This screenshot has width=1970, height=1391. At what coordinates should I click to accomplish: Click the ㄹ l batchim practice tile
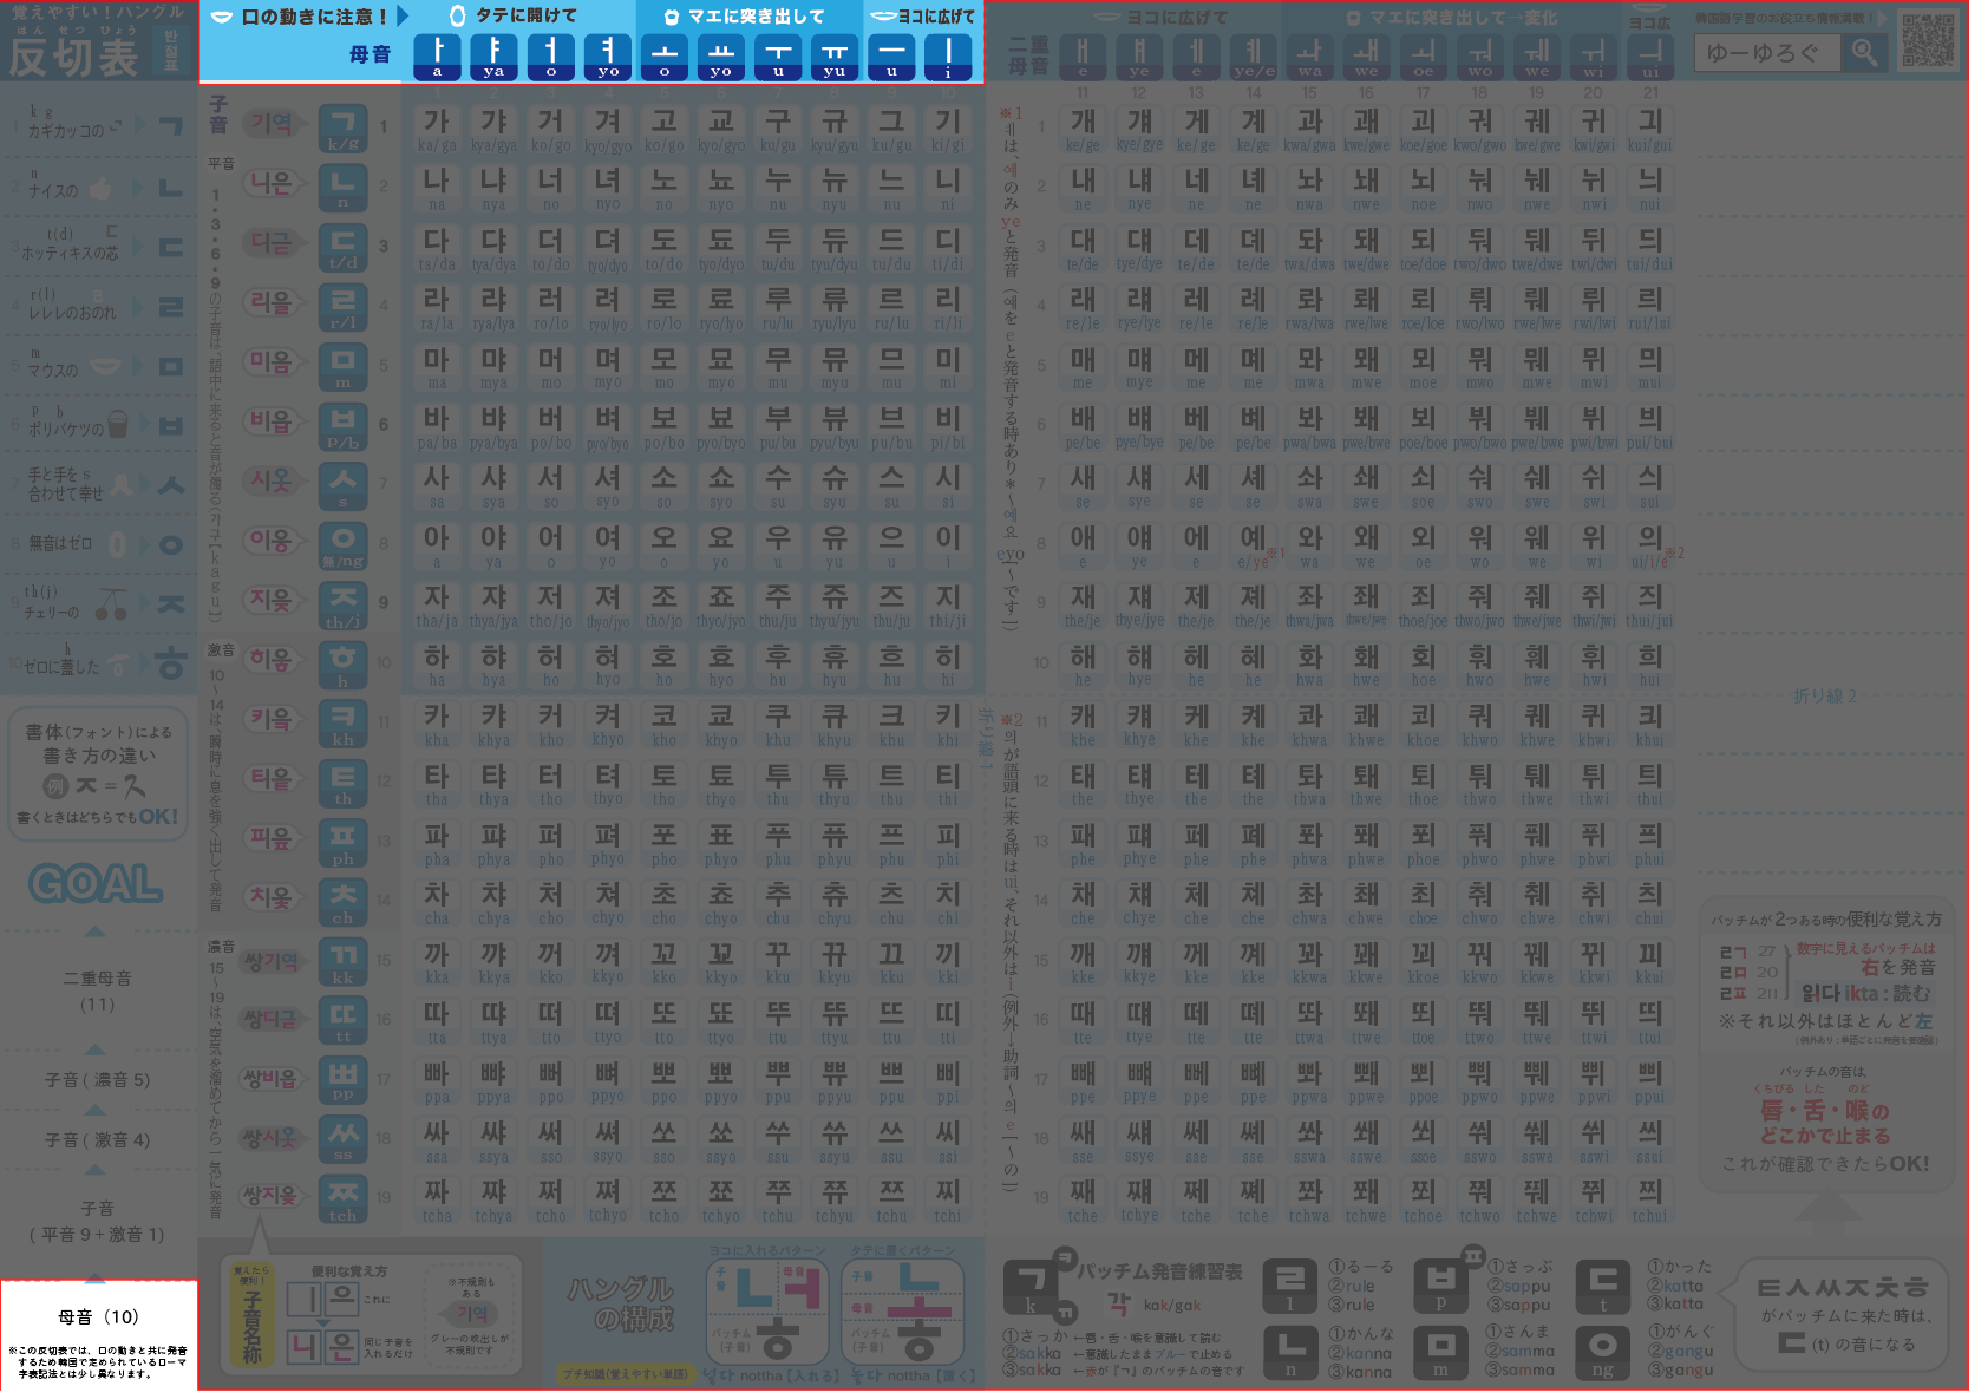click(x=1290, y=1286)
